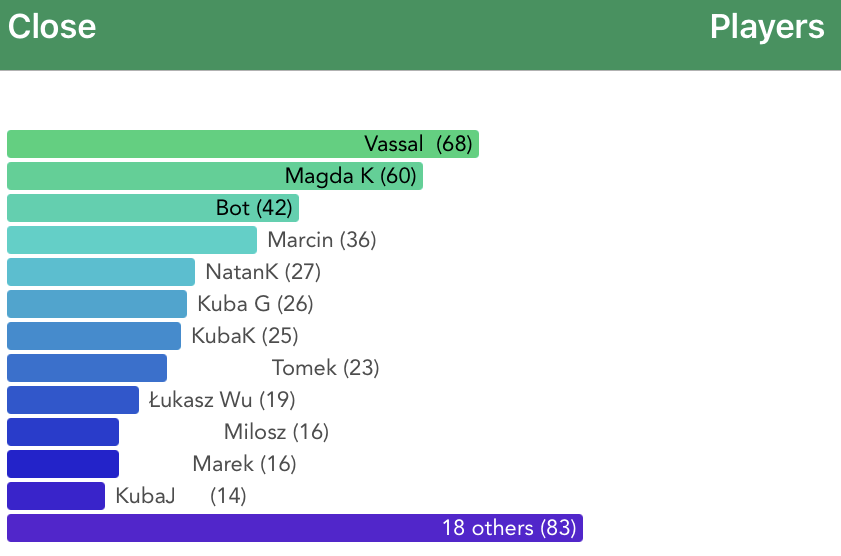This screenshot has height=556, width=841.
Task: Tap the KubaJ score (14) label
Action: [x=228, y=496]
